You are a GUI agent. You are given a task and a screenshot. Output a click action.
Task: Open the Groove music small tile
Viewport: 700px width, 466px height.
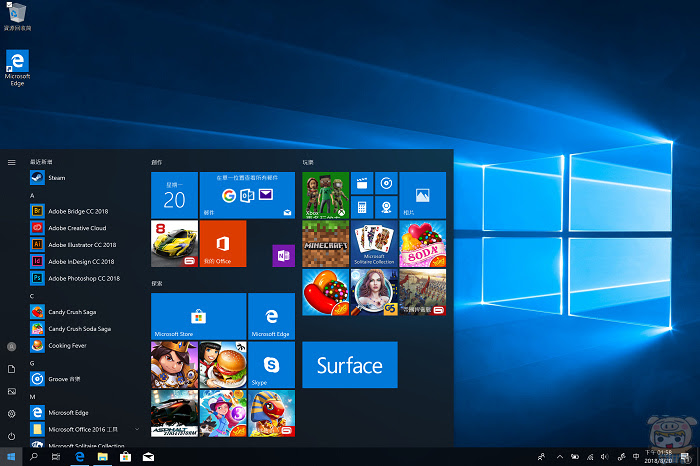point(386,183)
